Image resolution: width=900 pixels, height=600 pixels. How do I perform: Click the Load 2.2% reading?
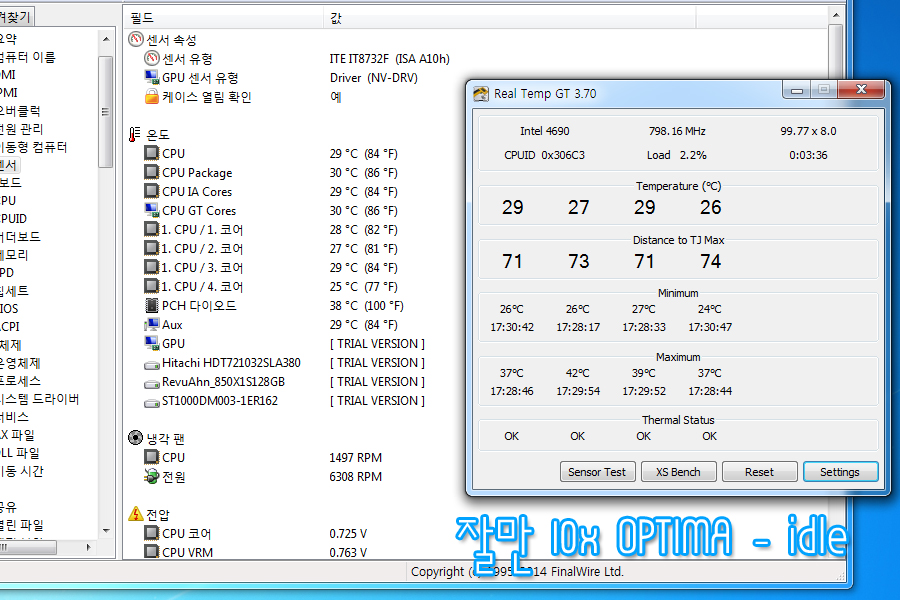click(x=677, y=155)
